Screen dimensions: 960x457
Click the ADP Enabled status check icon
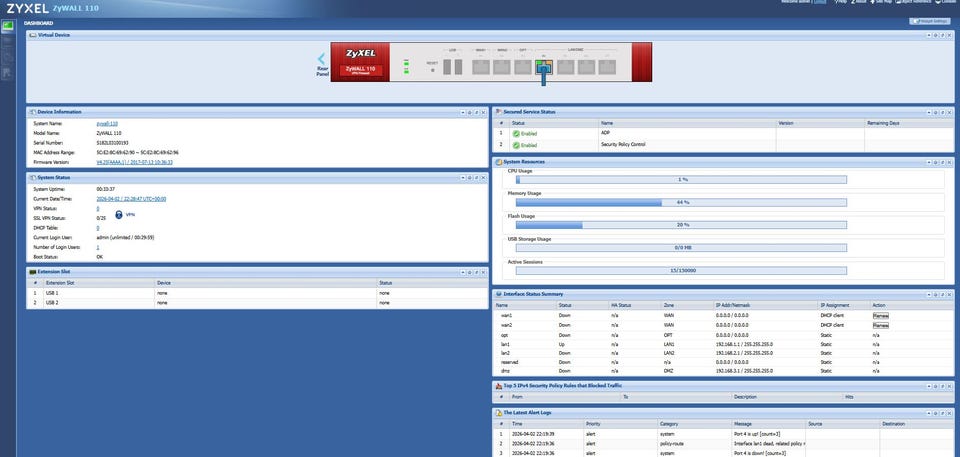click(516, 133)
